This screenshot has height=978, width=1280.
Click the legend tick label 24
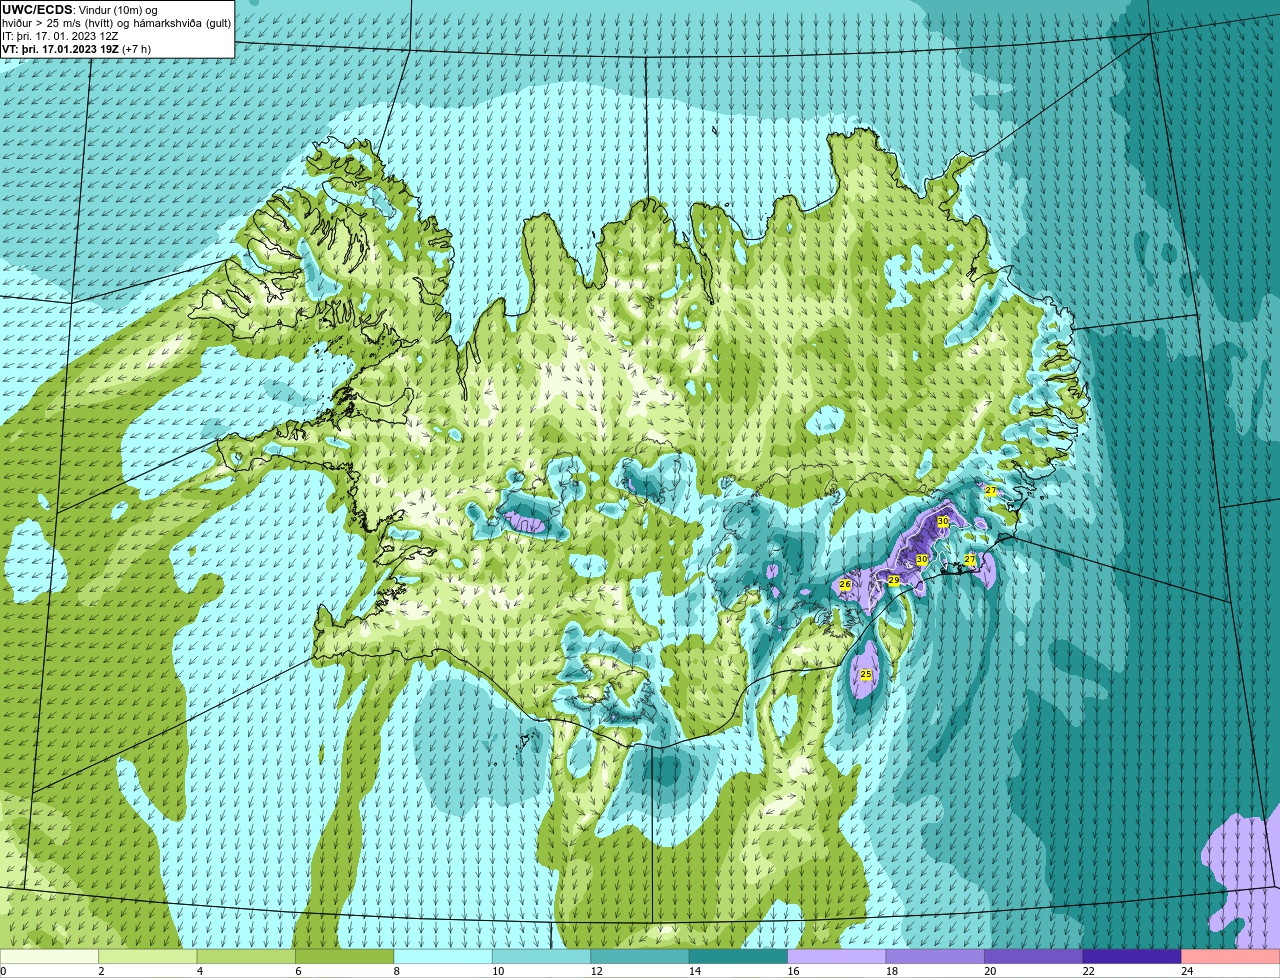[1185, 971]
